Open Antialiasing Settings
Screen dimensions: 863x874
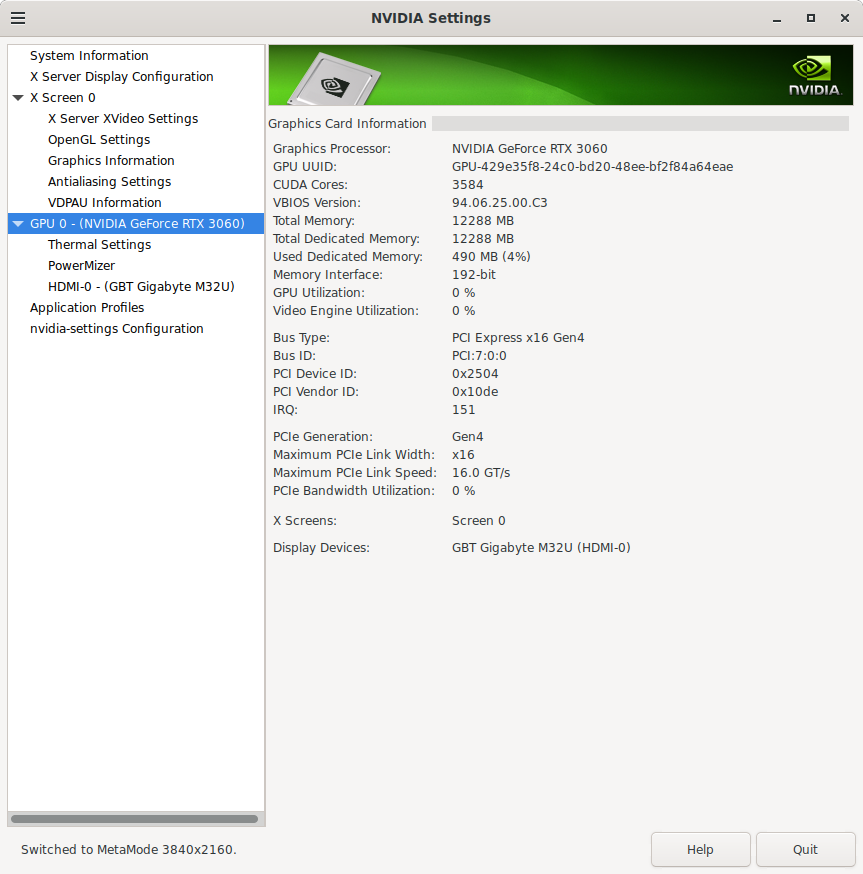pos(111,181)
